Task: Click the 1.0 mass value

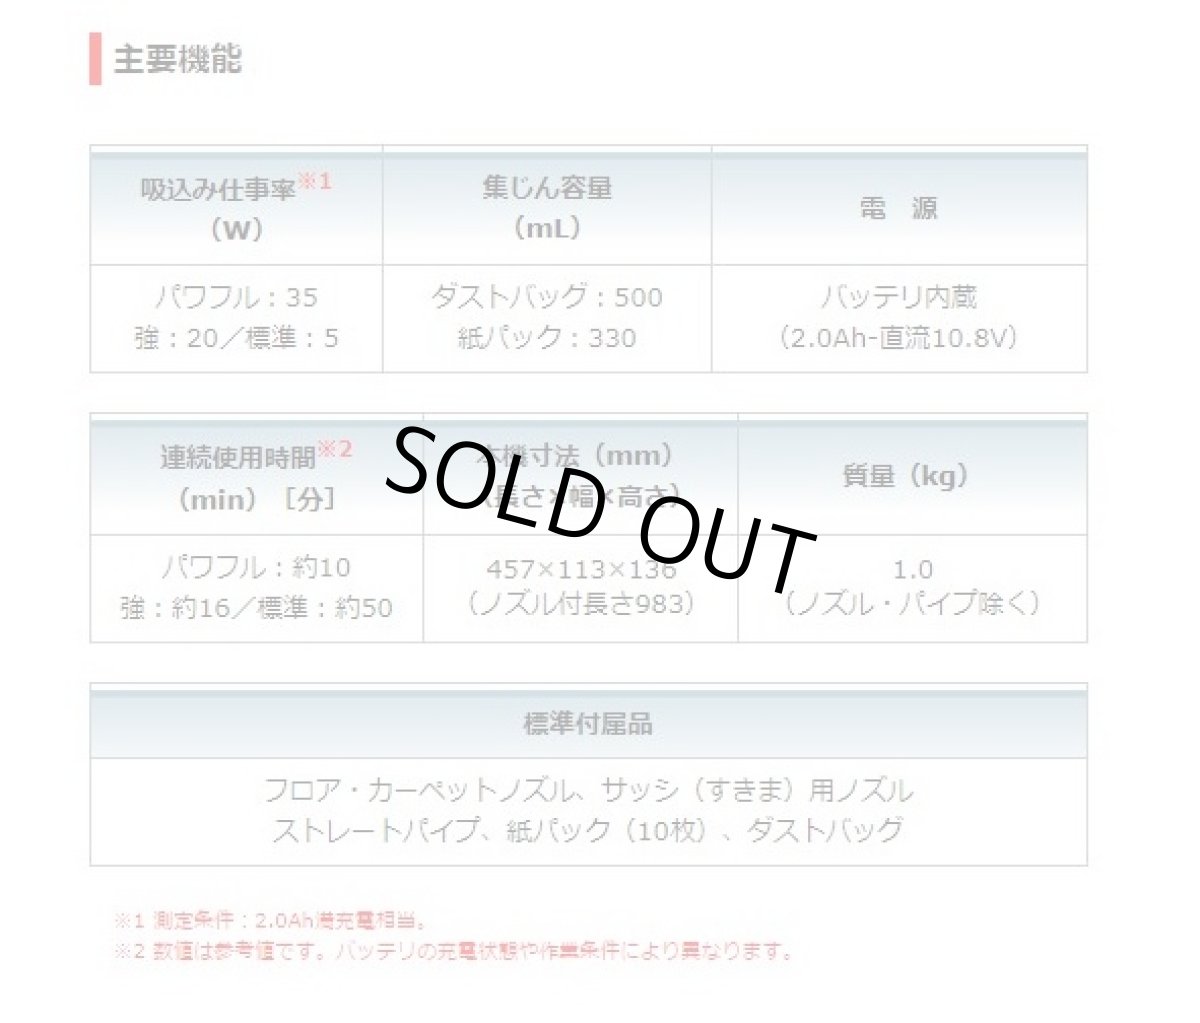Action: click(912, 569)
